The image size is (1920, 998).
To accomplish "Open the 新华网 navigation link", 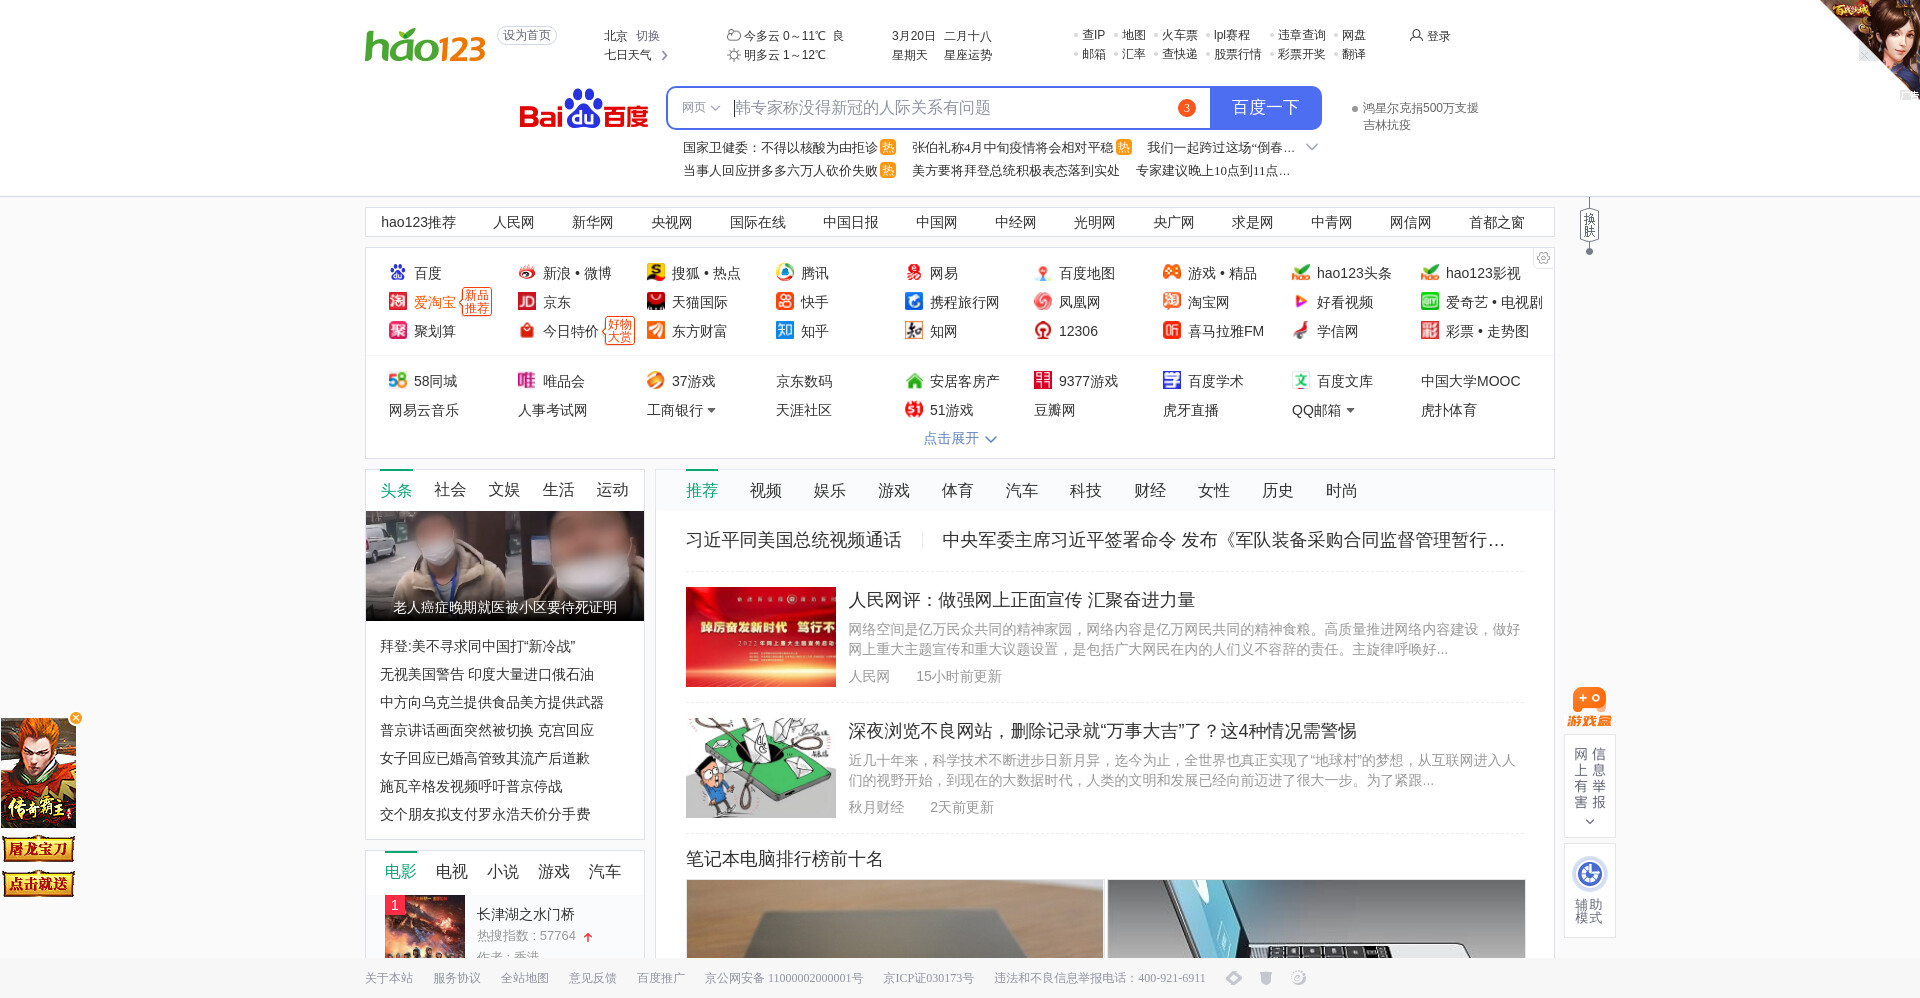I will click(593, 222).
